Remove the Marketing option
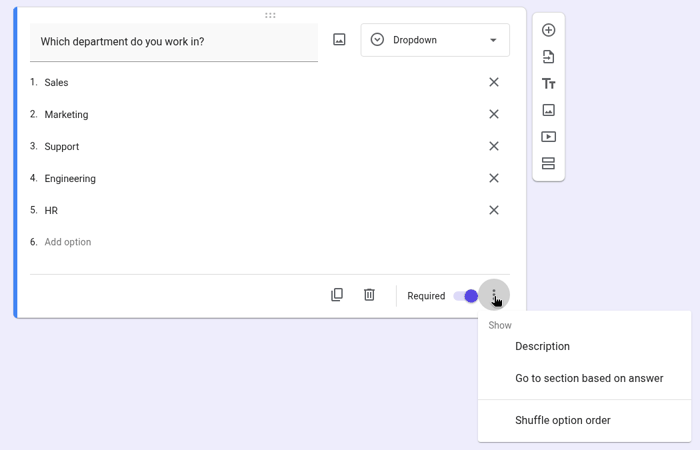 pos(494,114)
